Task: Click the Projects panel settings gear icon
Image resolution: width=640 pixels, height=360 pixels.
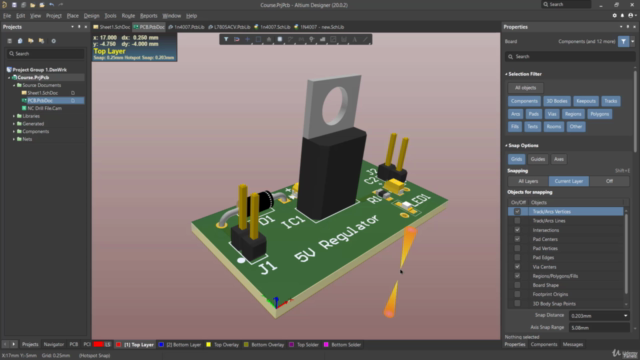Action: click(53, 41)
